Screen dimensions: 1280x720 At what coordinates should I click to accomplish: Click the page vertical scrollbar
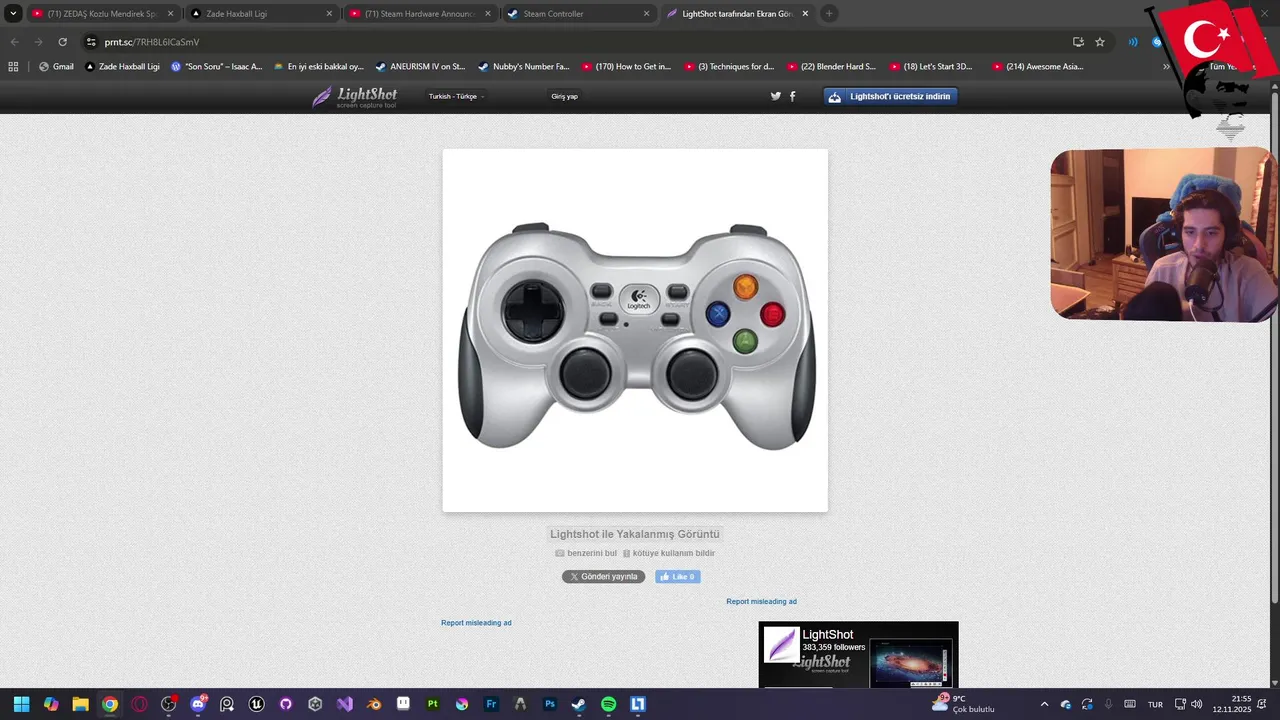point(1274,350)
